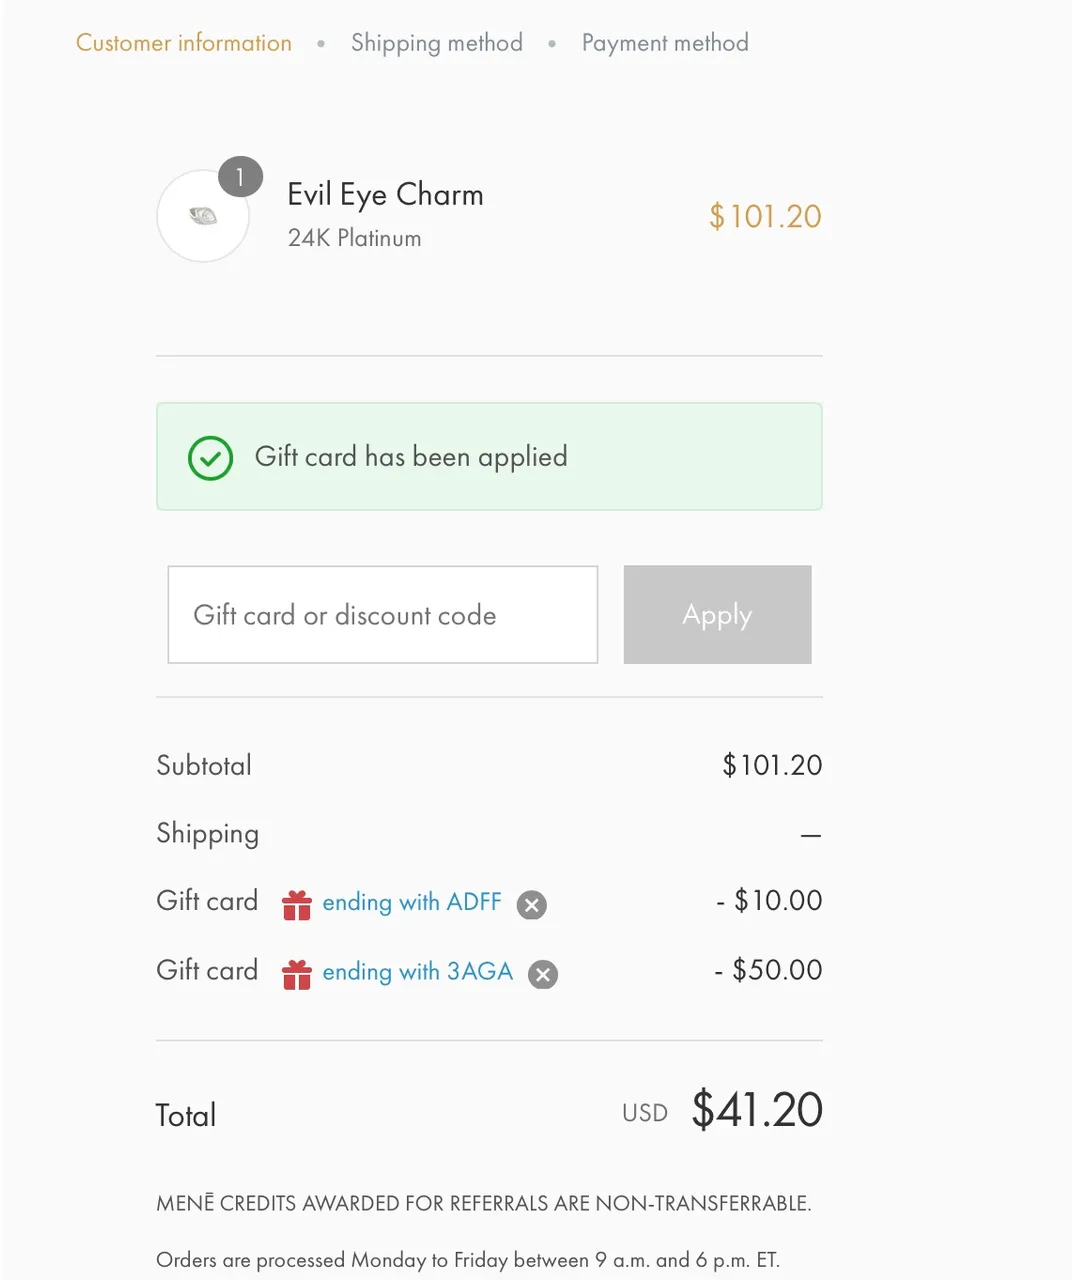Open the 'ending with ADFF' gift card link
1072x1280 pixels.
click(x=412, y=902)
